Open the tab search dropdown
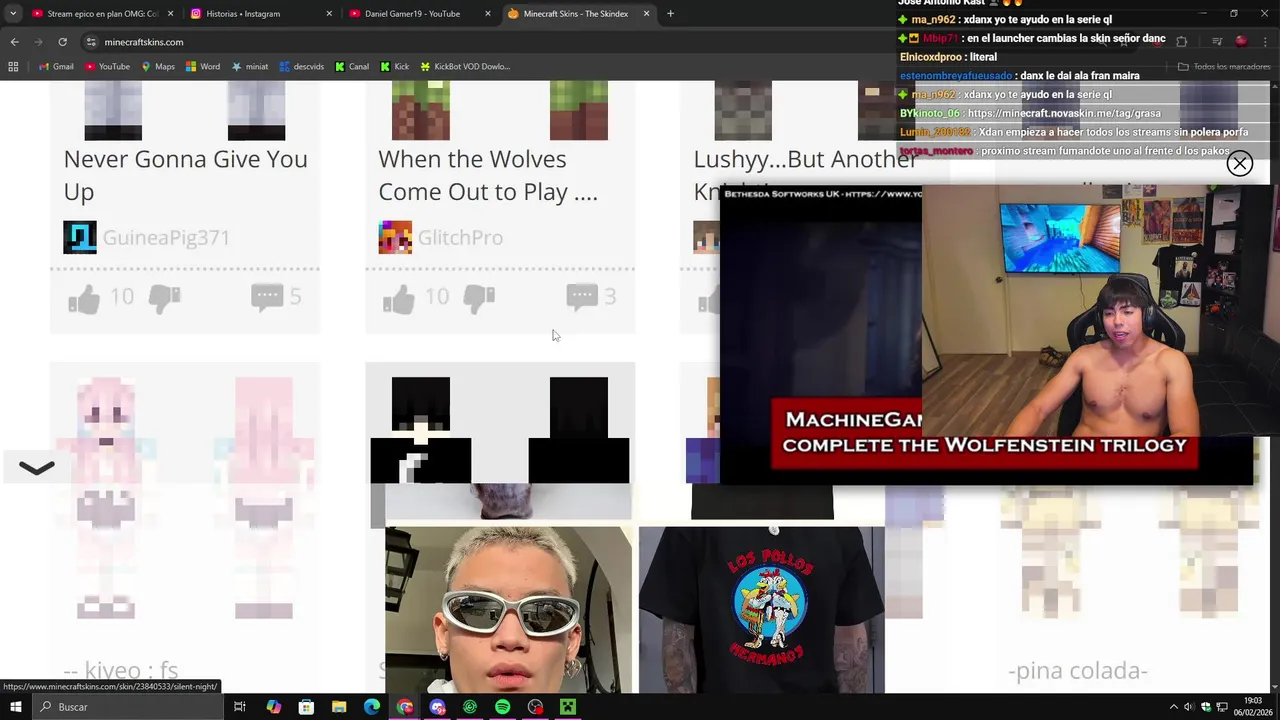Viewport: 1280px width, 720px height. coord(13,14)
